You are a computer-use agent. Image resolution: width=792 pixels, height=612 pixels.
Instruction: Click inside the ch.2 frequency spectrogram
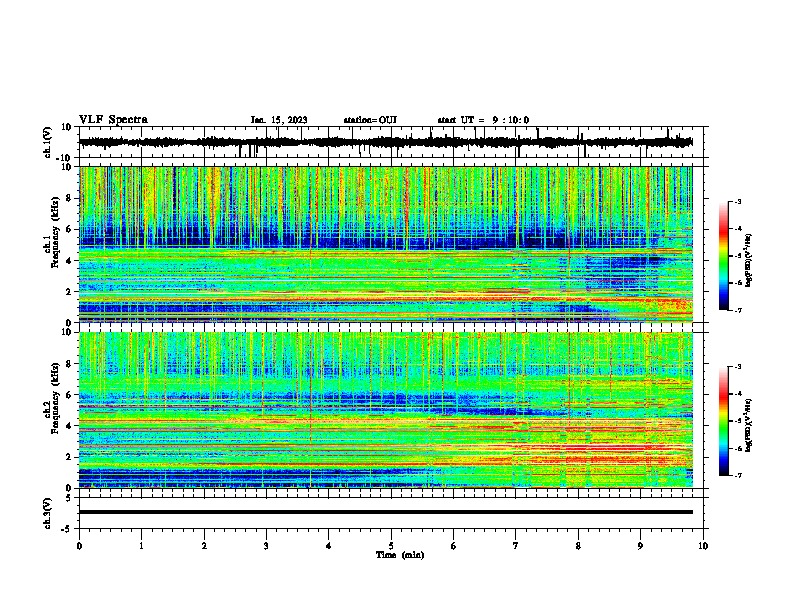(385, 410)
